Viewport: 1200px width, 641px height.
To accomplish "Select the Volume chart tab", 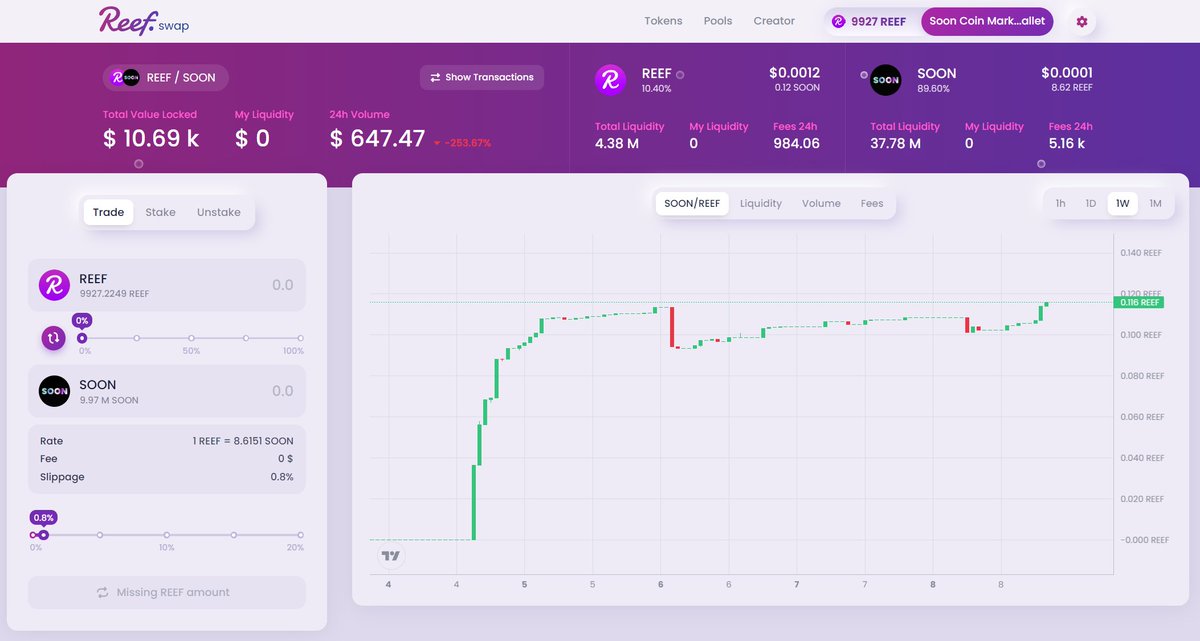I will [x=821, y=203].
